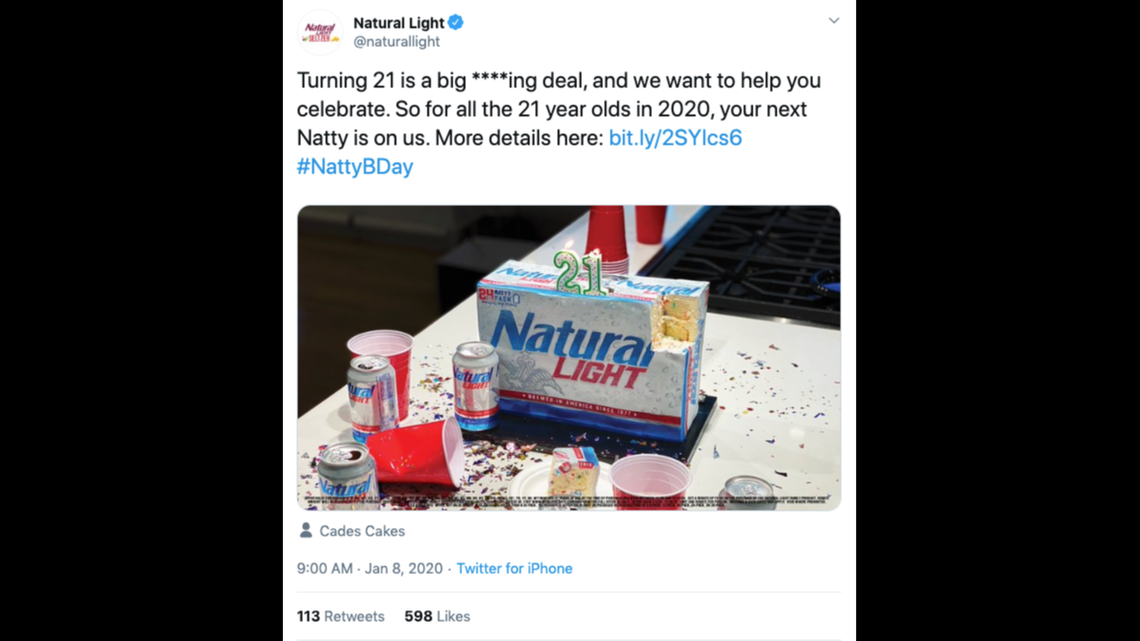Click the Natural Light display name
The width and height of the screenshot is (1140, 641).
(400, 22)
